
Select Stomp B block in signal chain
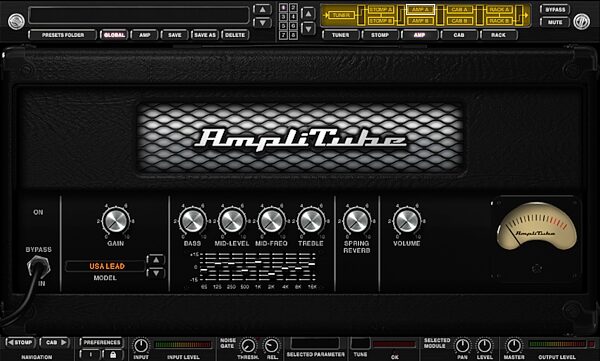pos(380,21)
